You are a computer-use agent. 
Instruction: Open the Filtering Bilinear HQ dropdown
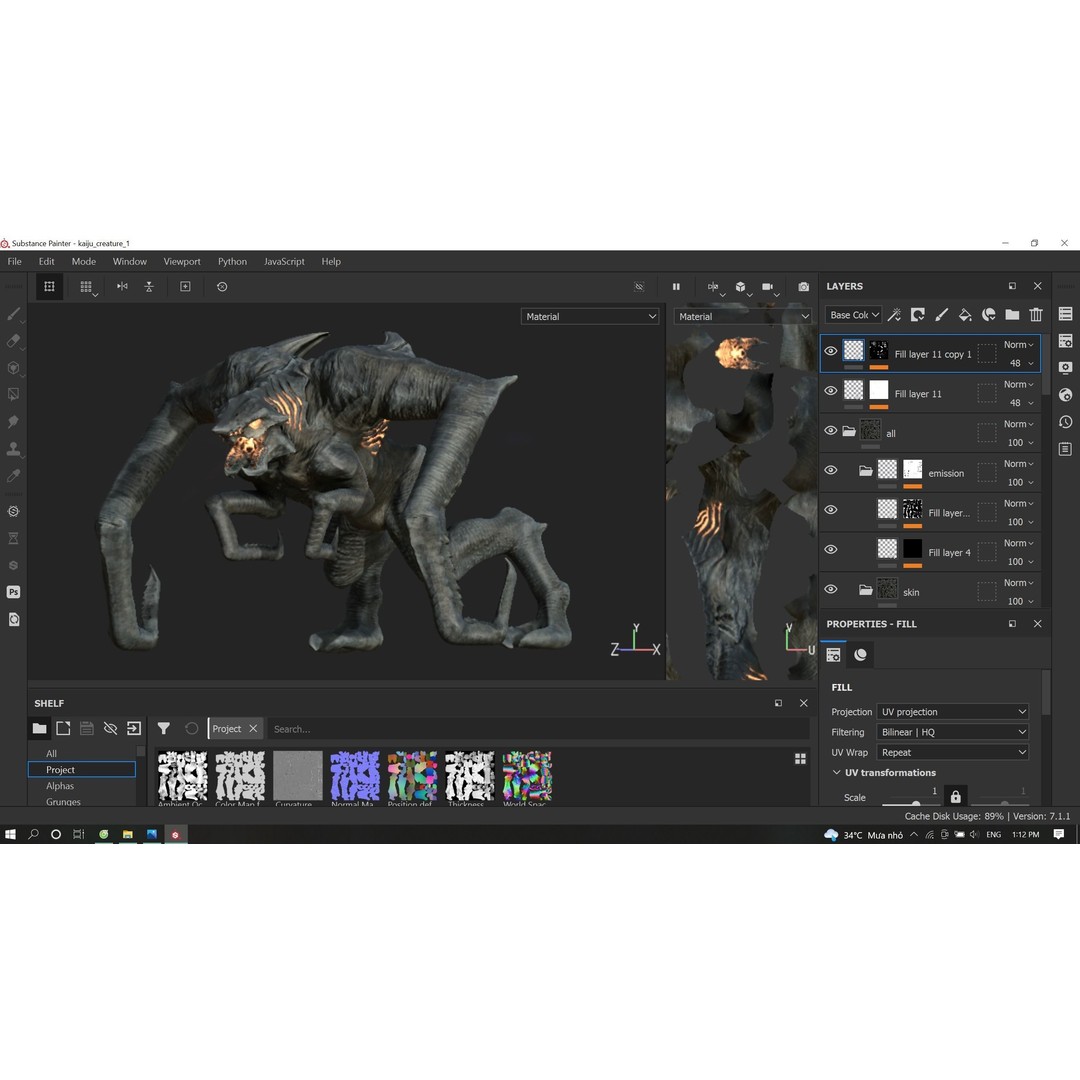(x=953, y=732)
